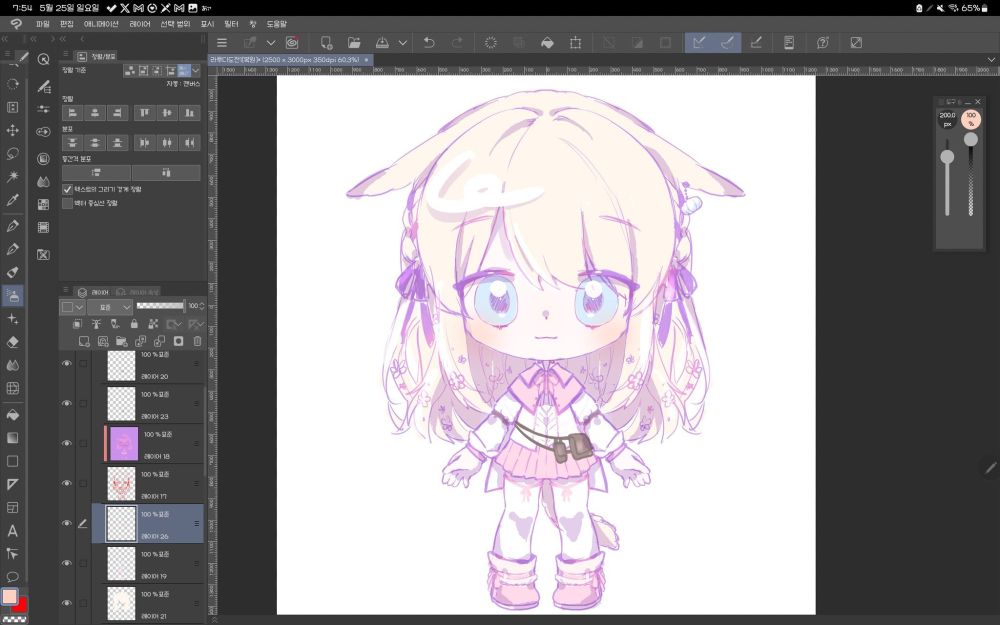Select the Lasso selection tool

click(x=12, y=154)
